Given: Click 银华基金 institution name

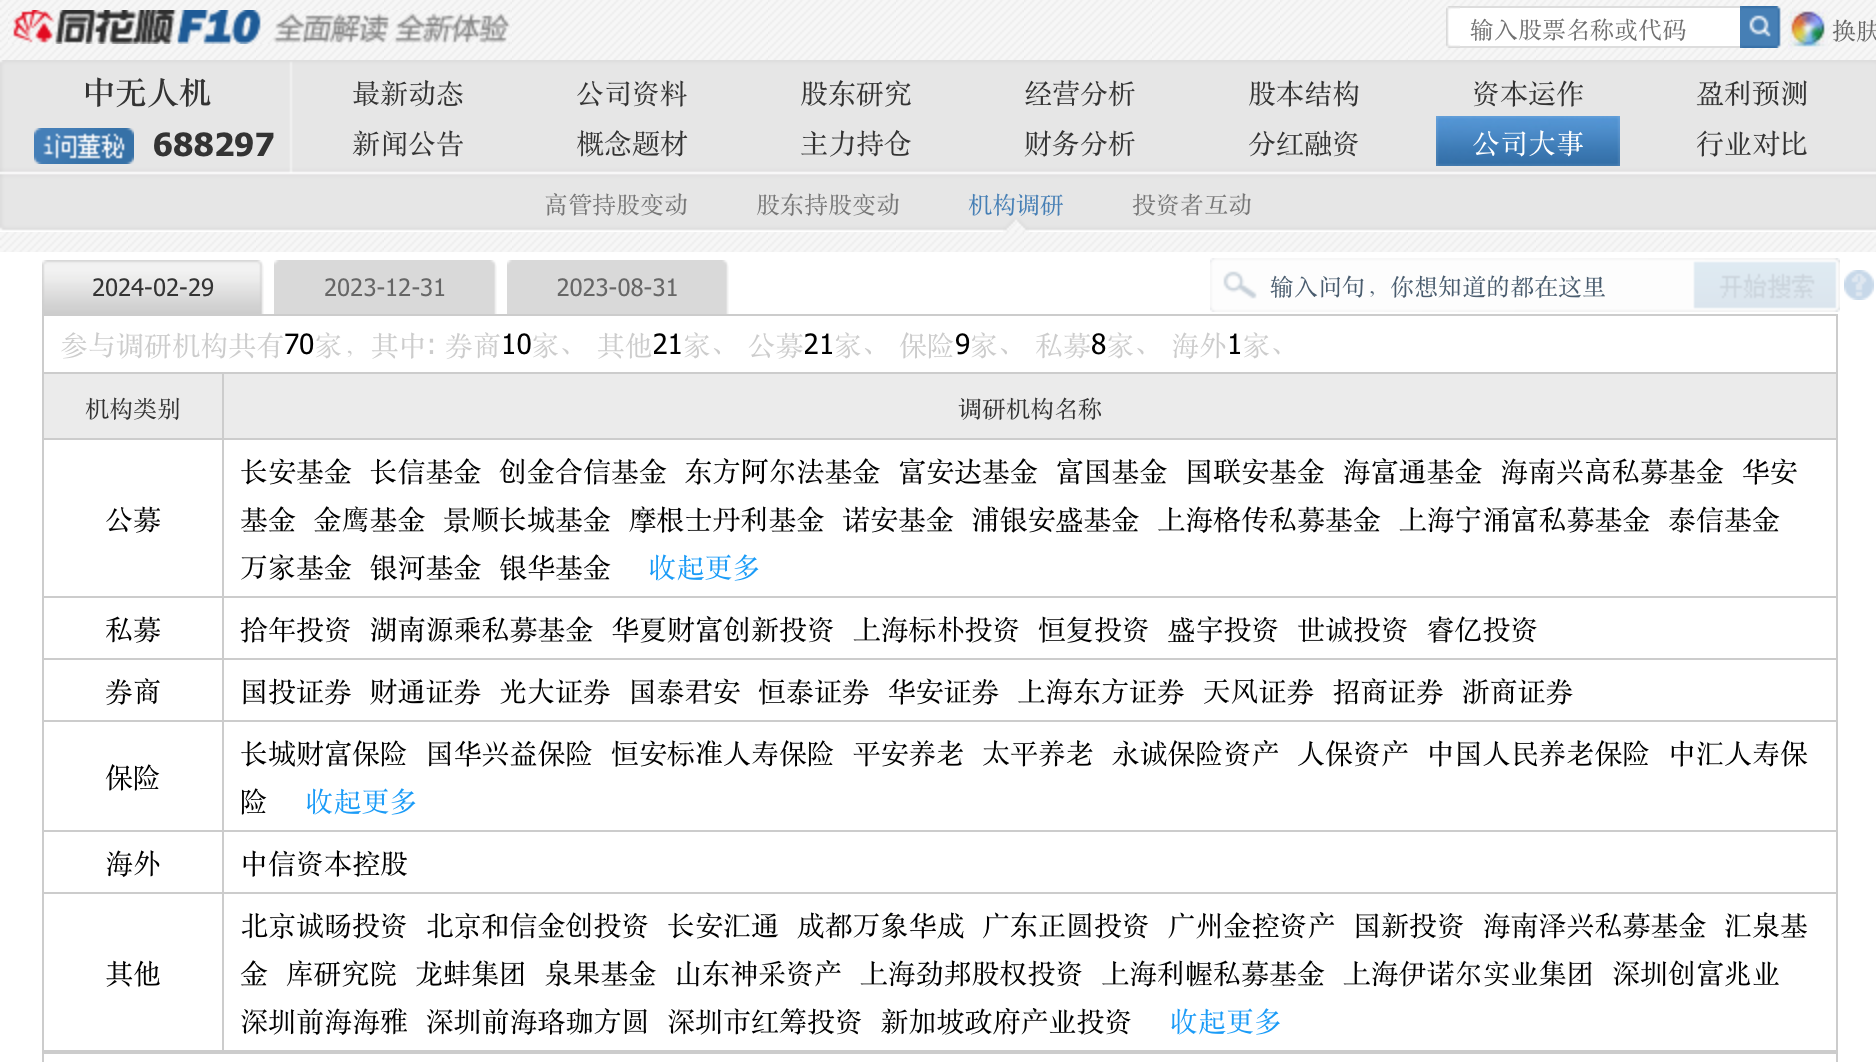Looking at the screenshot, I should pos(555,568).
